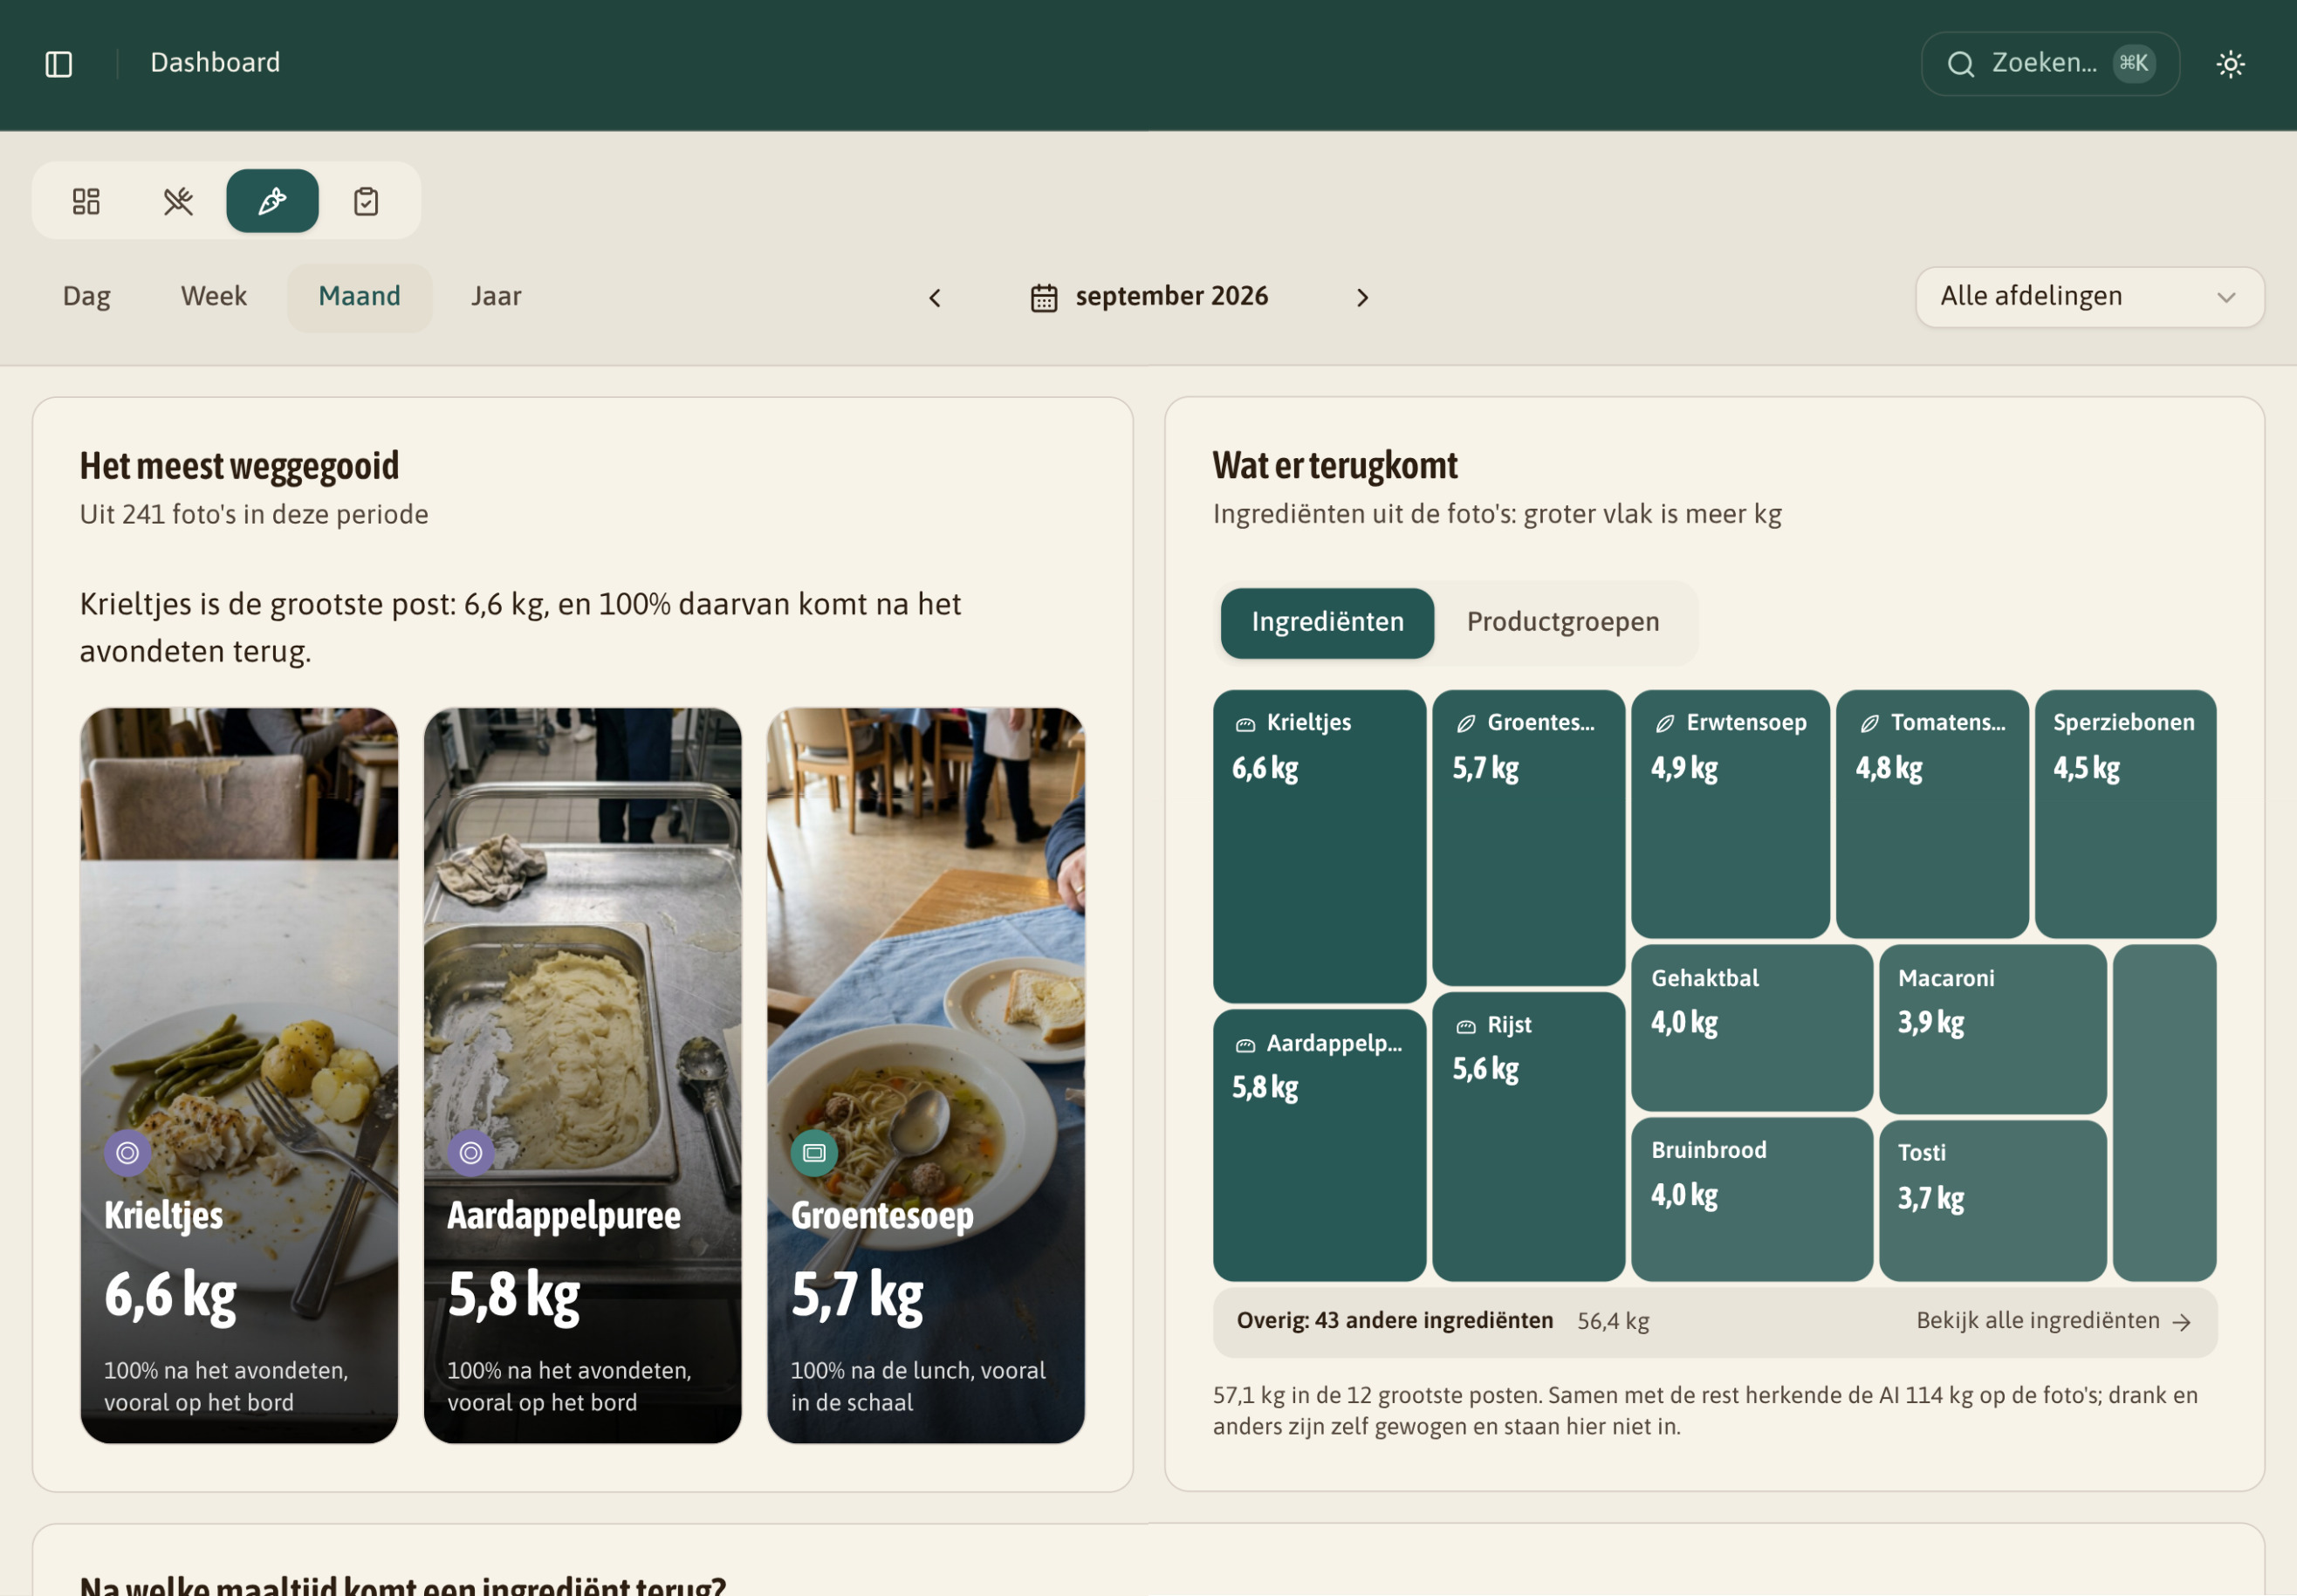Click Bekijk alle ingrediënten link
This screenshot has height=1596, width=2297.
point(2053,1321)
